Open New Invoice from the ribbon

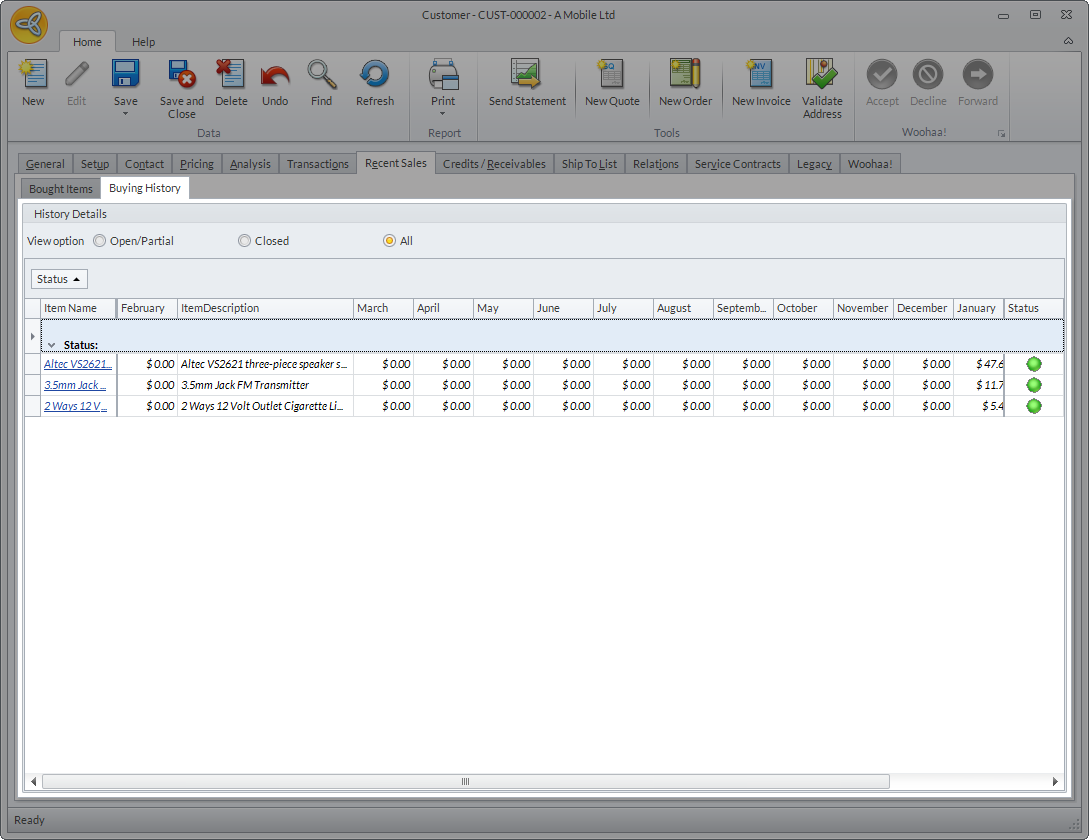760,76
